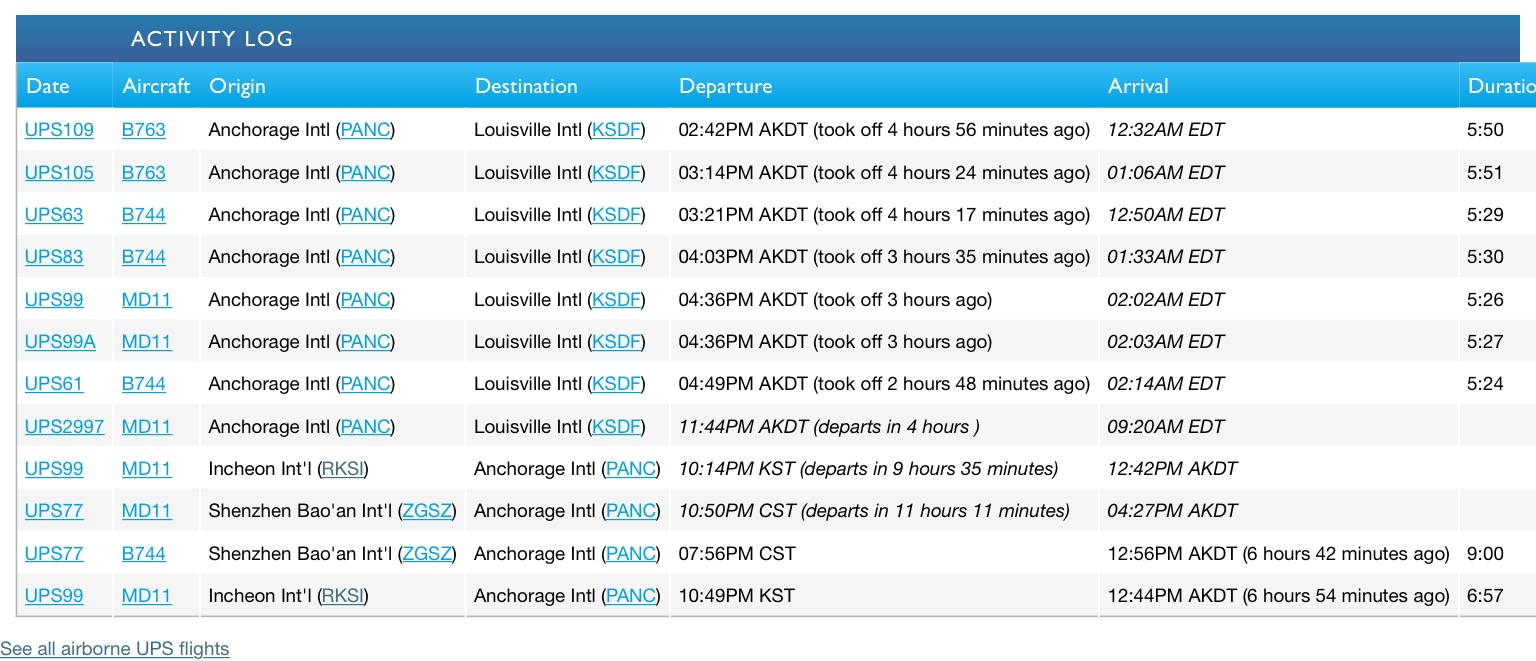Image resolution: width=1536 pixels, height=661 pixels.
Task: Open the UPS99A flight link
Action: (60, 341)
